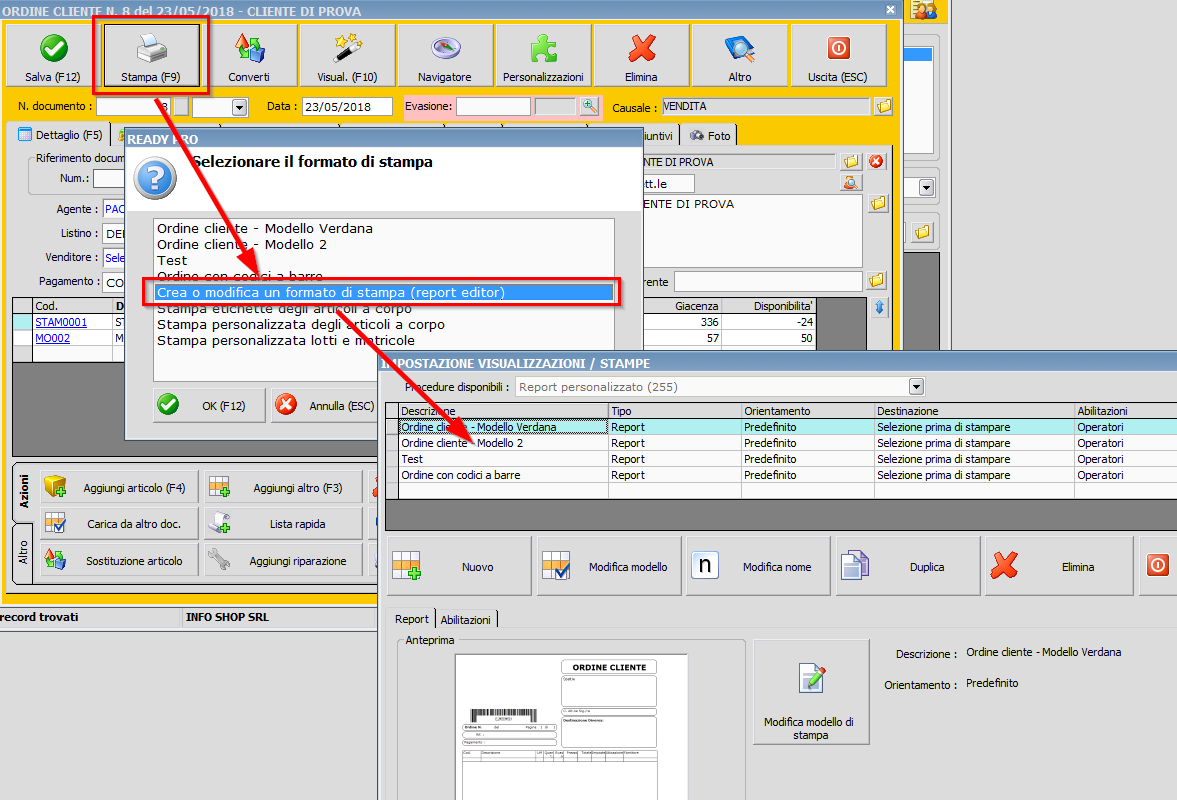Close the Ordine Cliente window
The image size is (1177, 800).
[x=890, y=10]
